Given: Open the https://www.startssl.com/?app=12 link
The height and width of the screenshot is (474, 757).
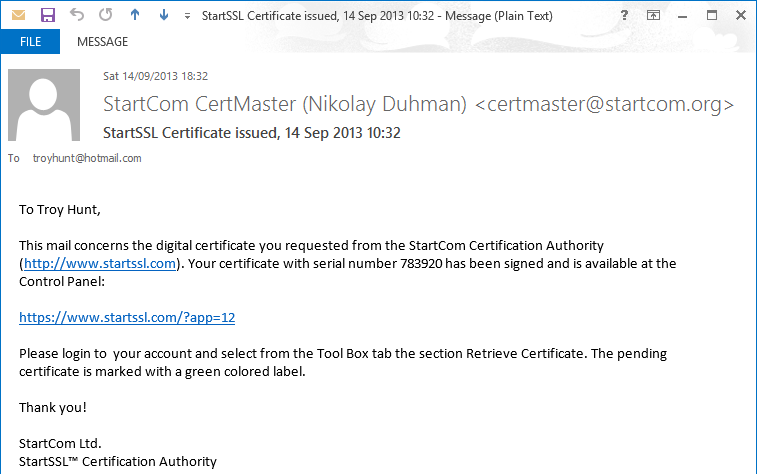Looking at the screenshot, I should (x=127, y=318).
